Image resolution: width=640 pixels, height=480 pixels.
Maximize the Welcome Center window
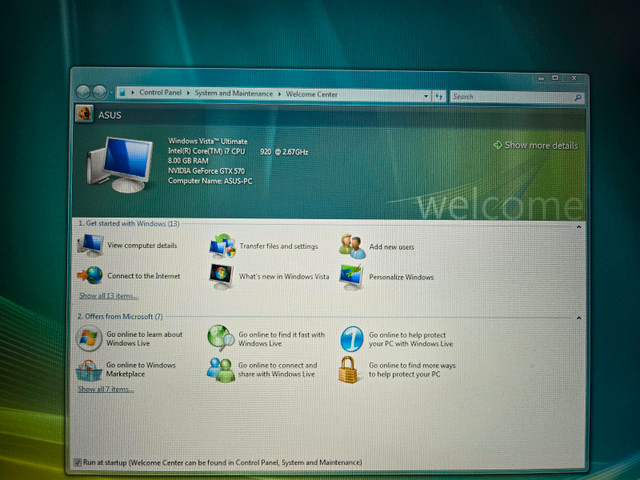pyautogui.click(x=555, y=78)
